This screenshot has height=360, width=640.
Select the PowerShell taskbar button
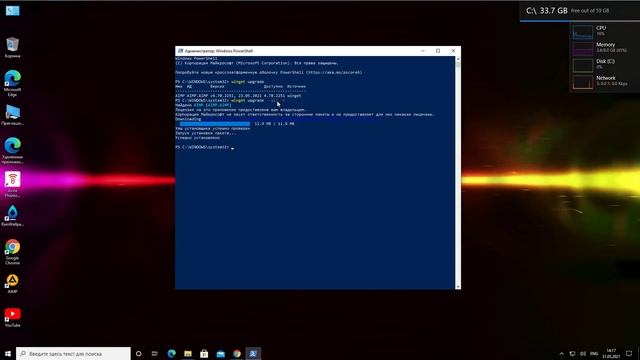[x=253, y=353]
